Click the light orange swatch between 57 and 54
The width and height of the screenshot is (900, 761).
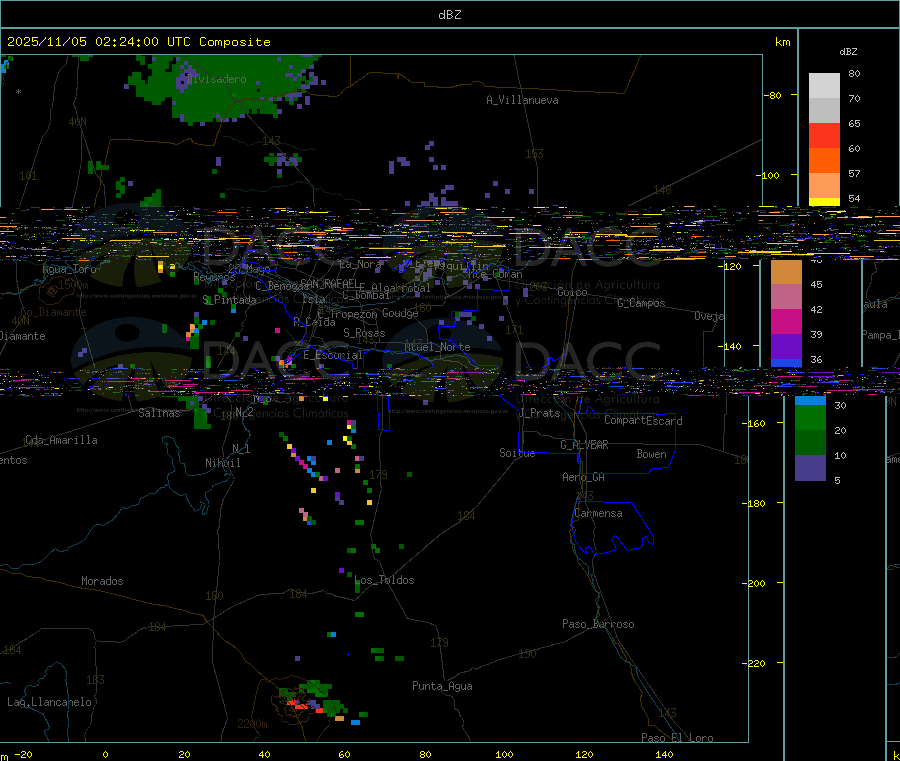824,185
